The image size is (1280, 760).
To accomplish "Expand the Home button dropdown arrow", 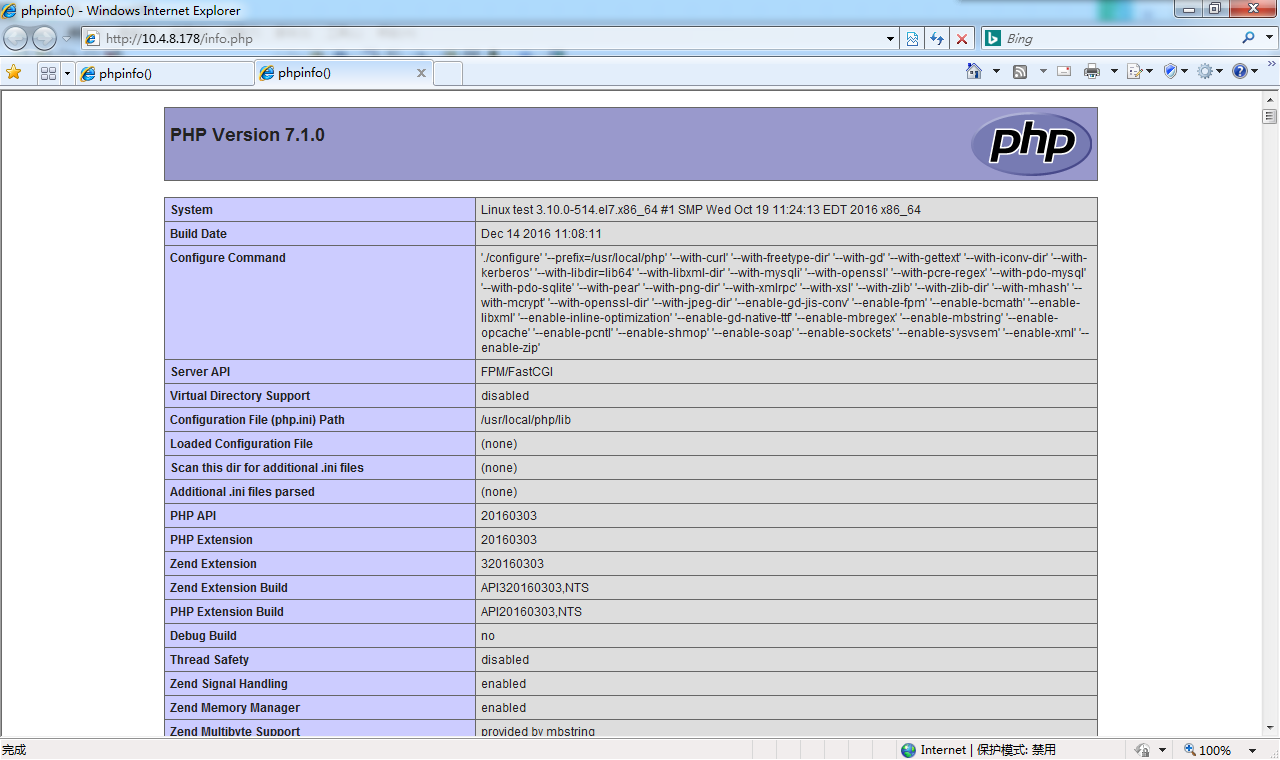I will pos(996,71).
